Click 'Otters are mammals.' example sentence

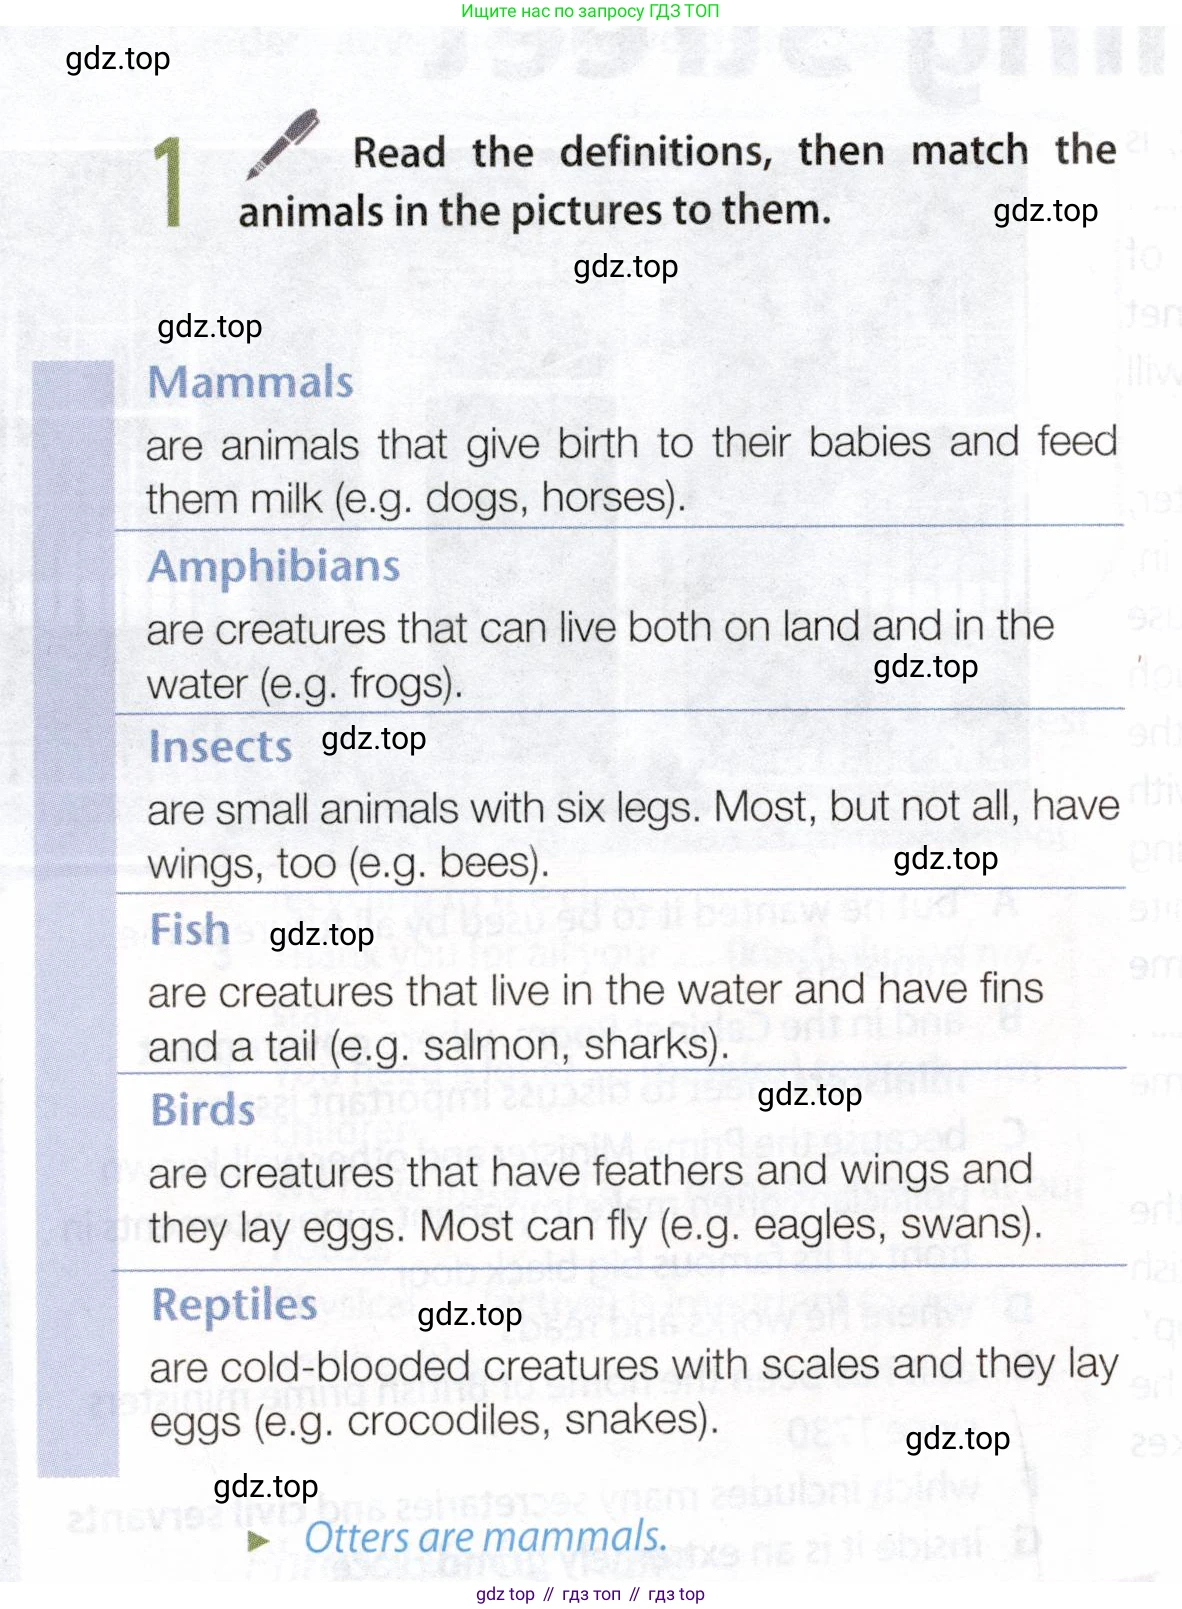pyautogui.click(x=486, y=1537)
